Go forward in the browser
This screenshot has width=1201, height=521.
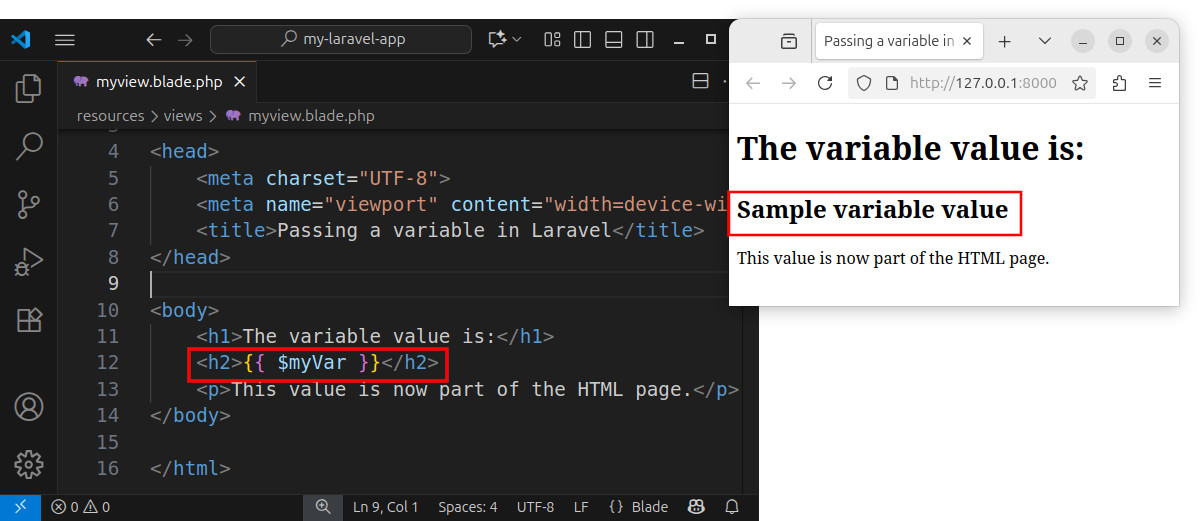(789, 83)
